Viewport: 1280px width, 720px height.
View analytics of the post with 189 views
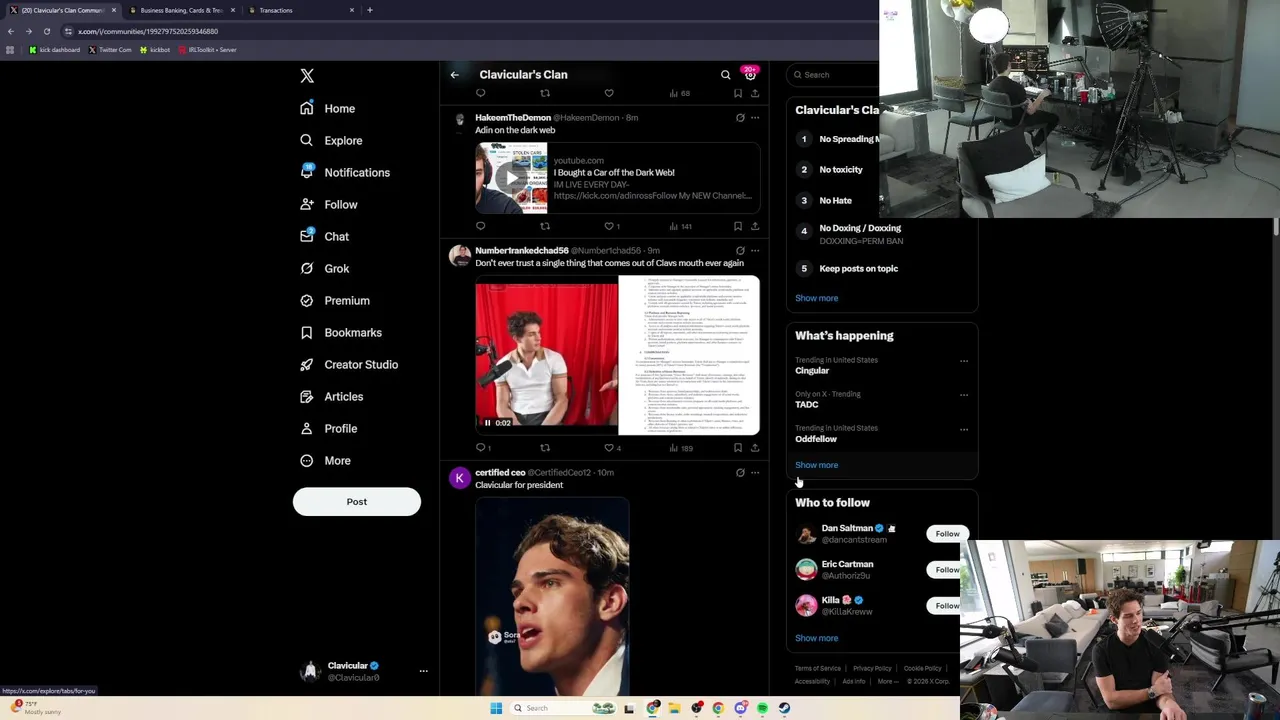click(x=681, y=448)
